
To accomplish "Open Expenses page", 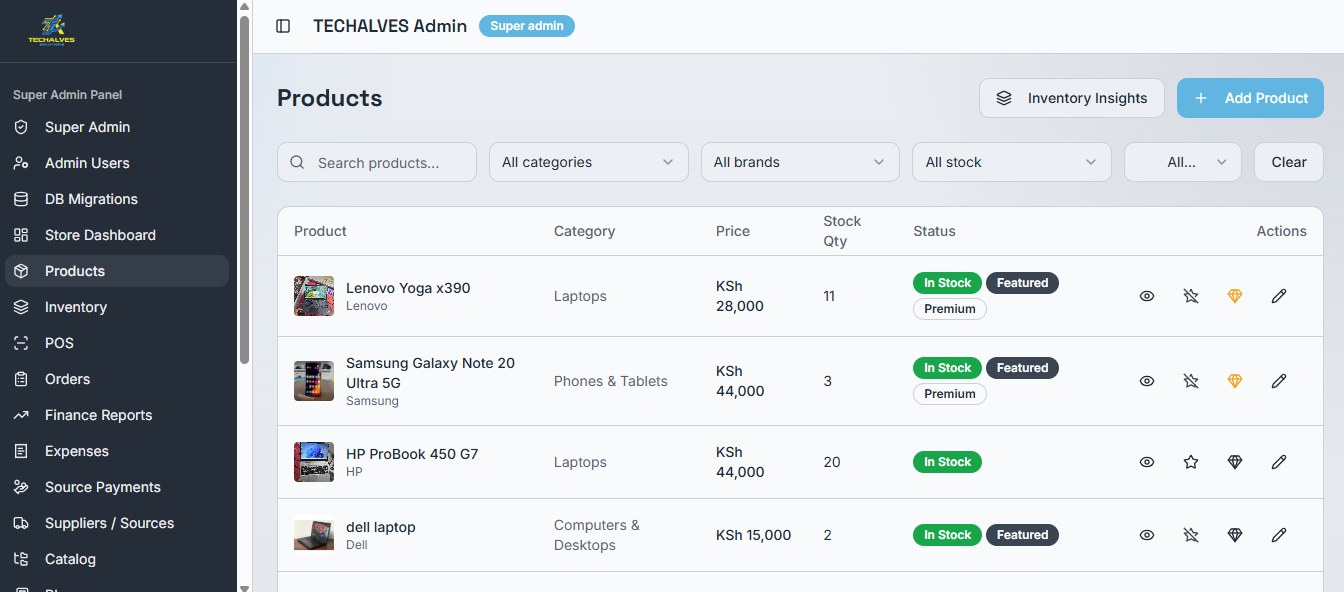I will click(116, 451).
